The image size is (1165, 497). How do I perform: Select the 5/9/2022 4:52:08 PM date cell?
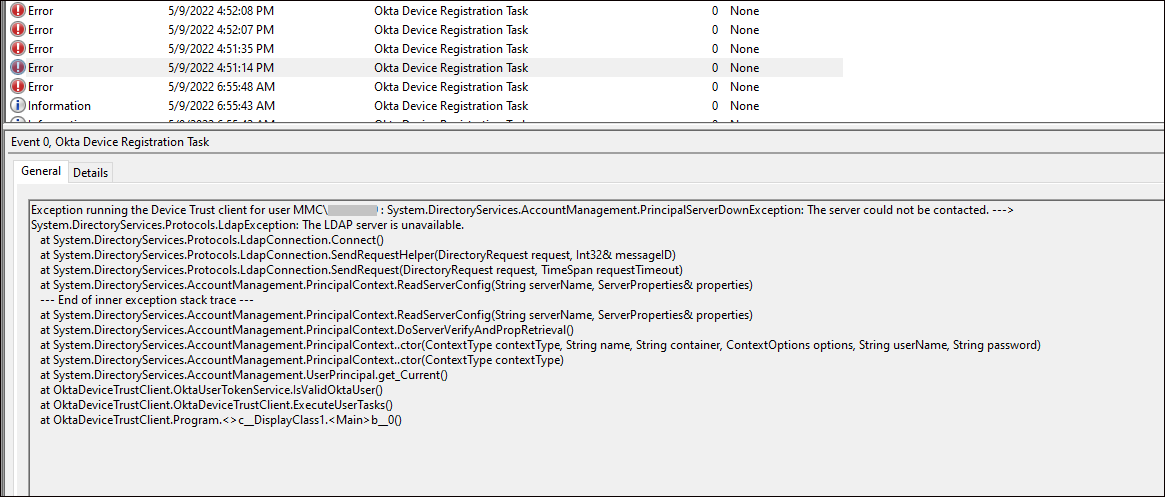coord(220,11)
